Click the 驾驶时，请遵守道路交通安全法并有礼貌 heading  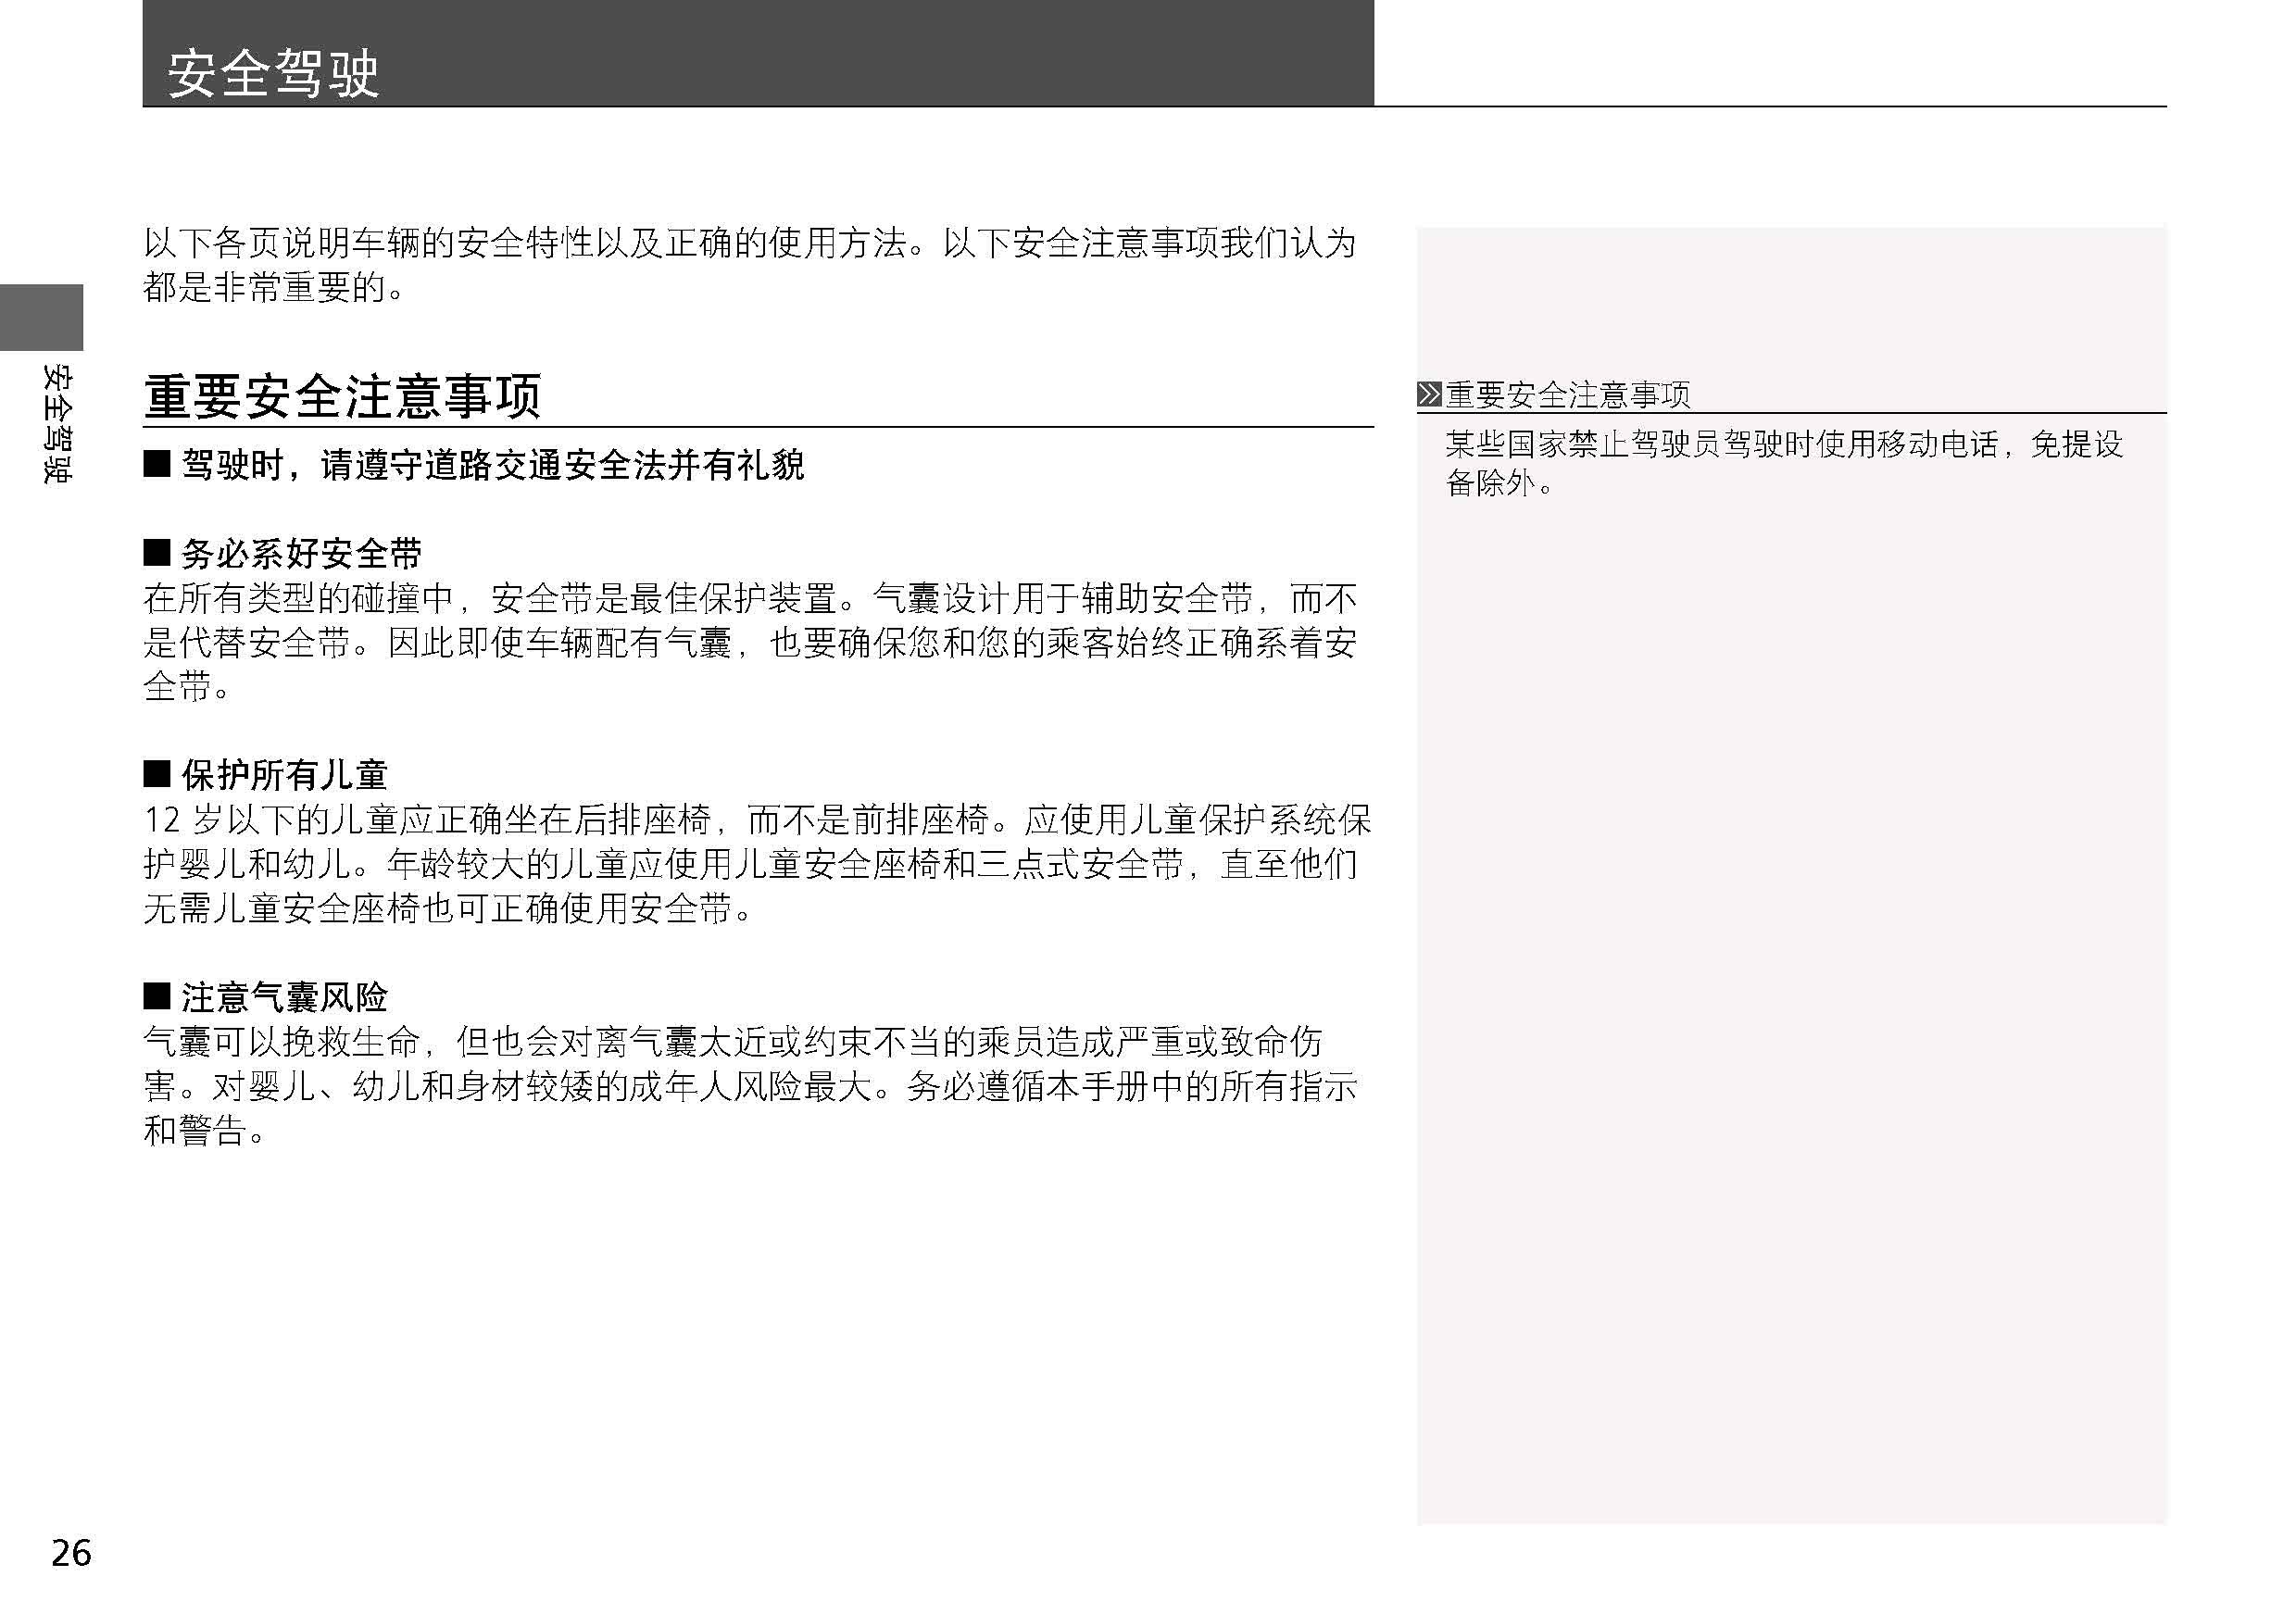pos(492,464)
